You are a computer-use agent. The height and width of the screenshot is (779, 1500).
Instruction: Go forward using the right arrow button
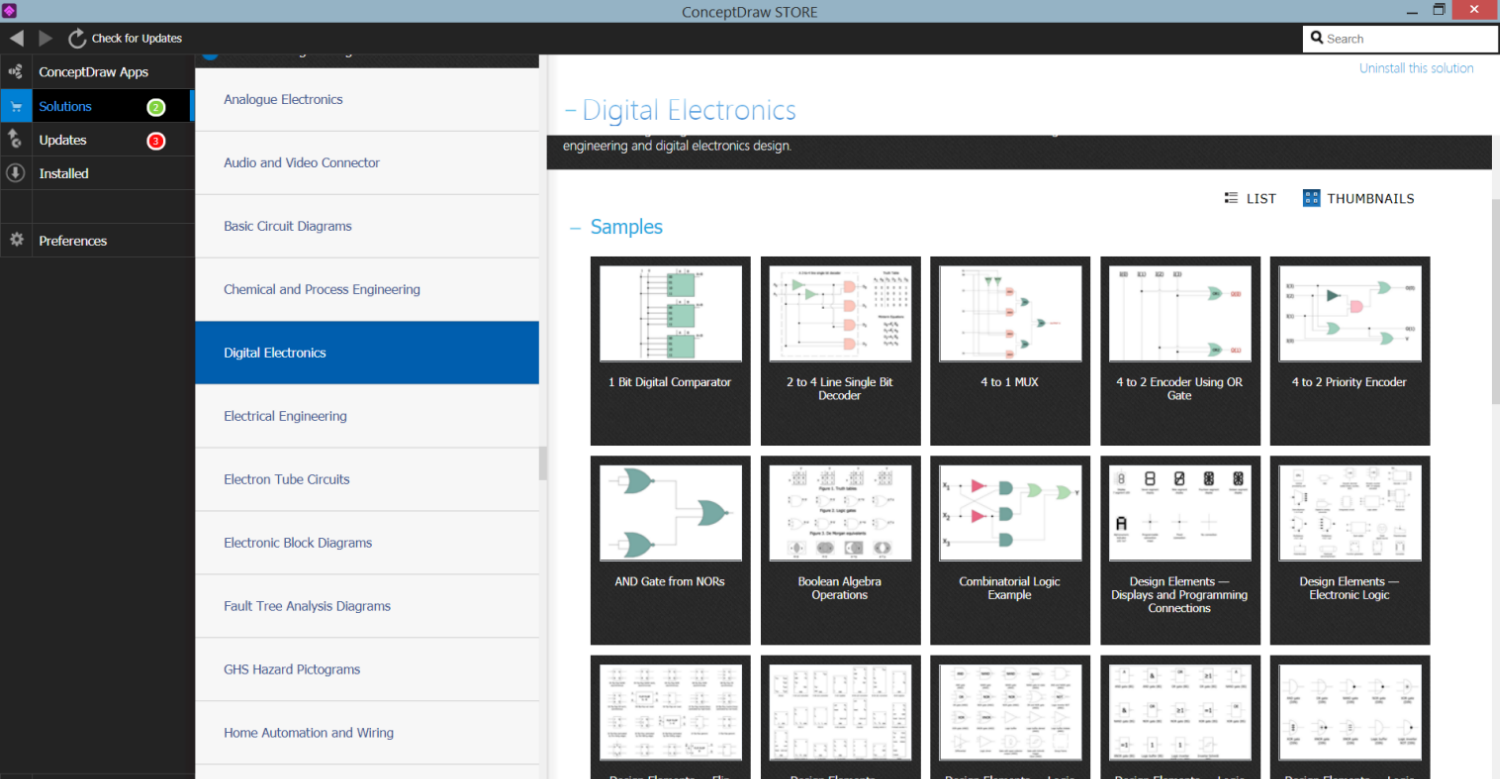tap(46, 38)
